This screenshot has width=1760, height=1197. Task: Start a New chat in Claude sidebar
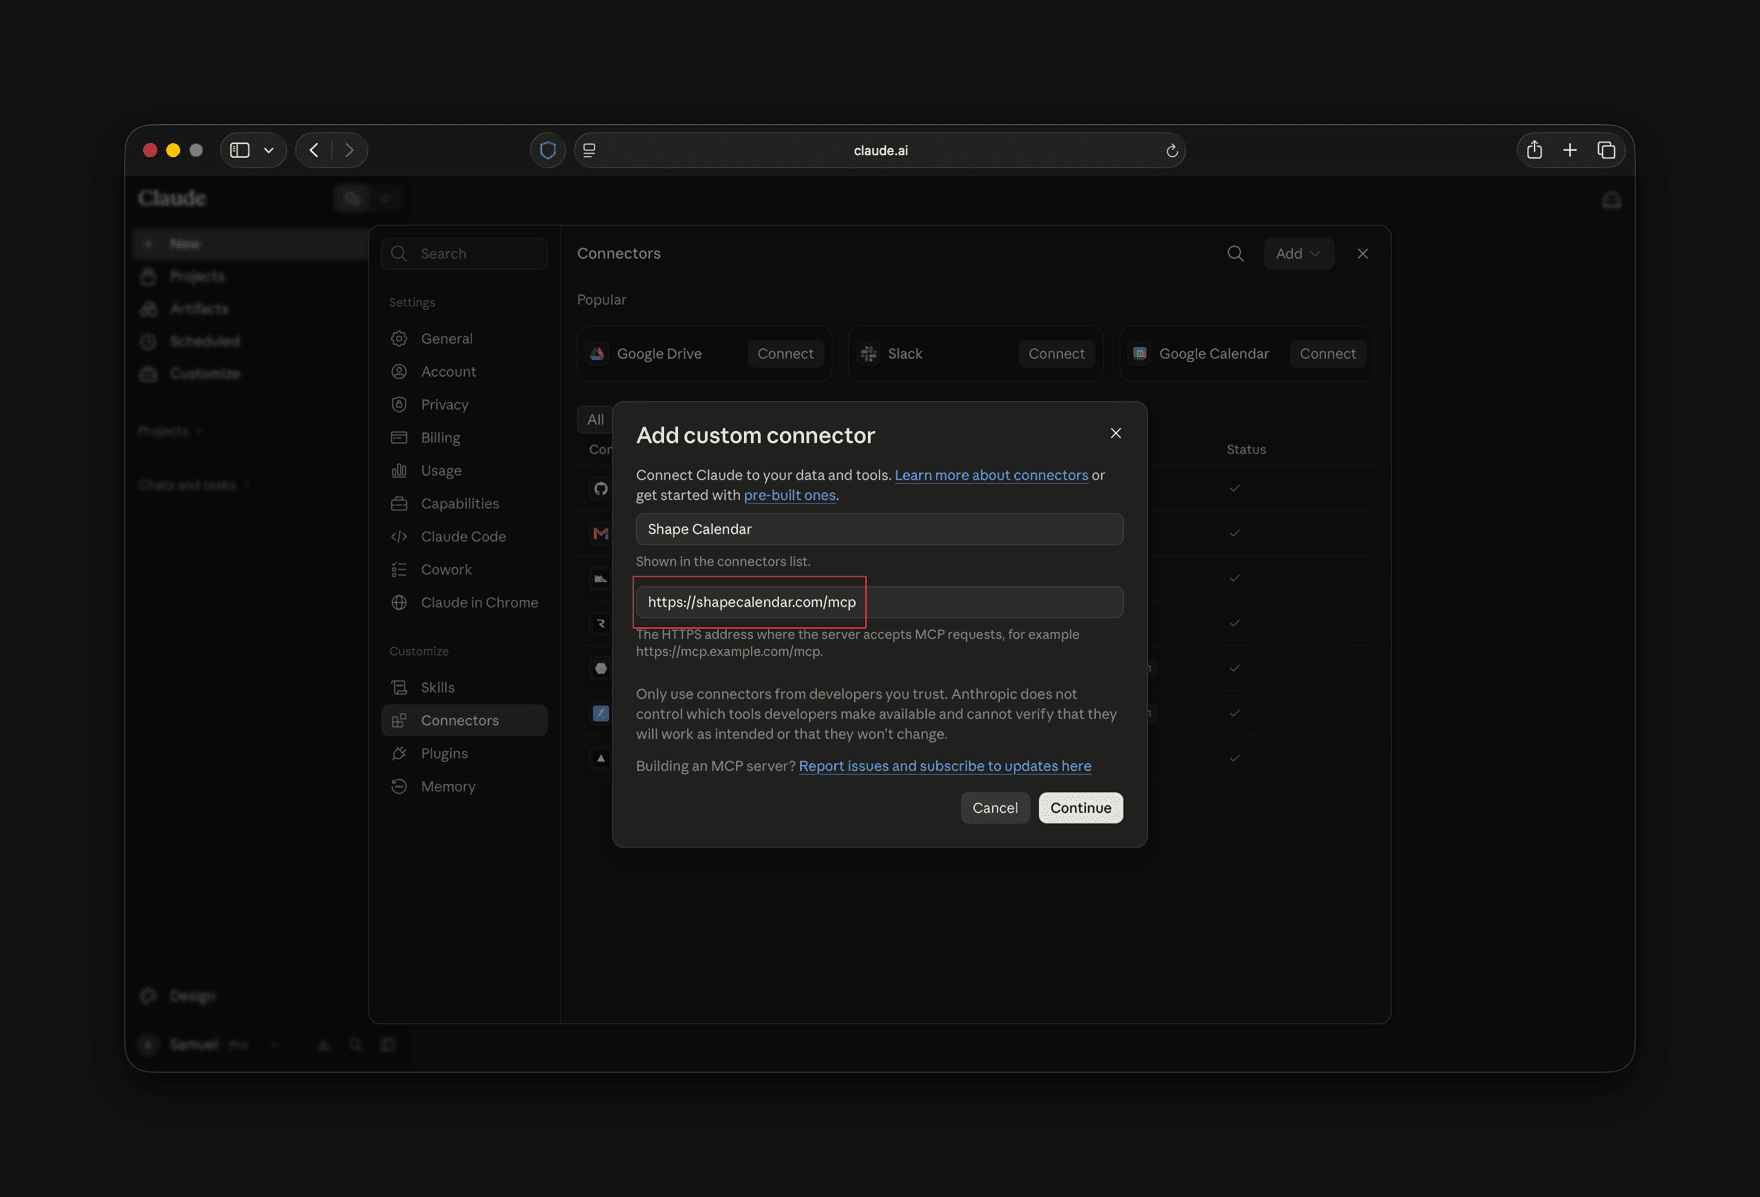(250, 244)
